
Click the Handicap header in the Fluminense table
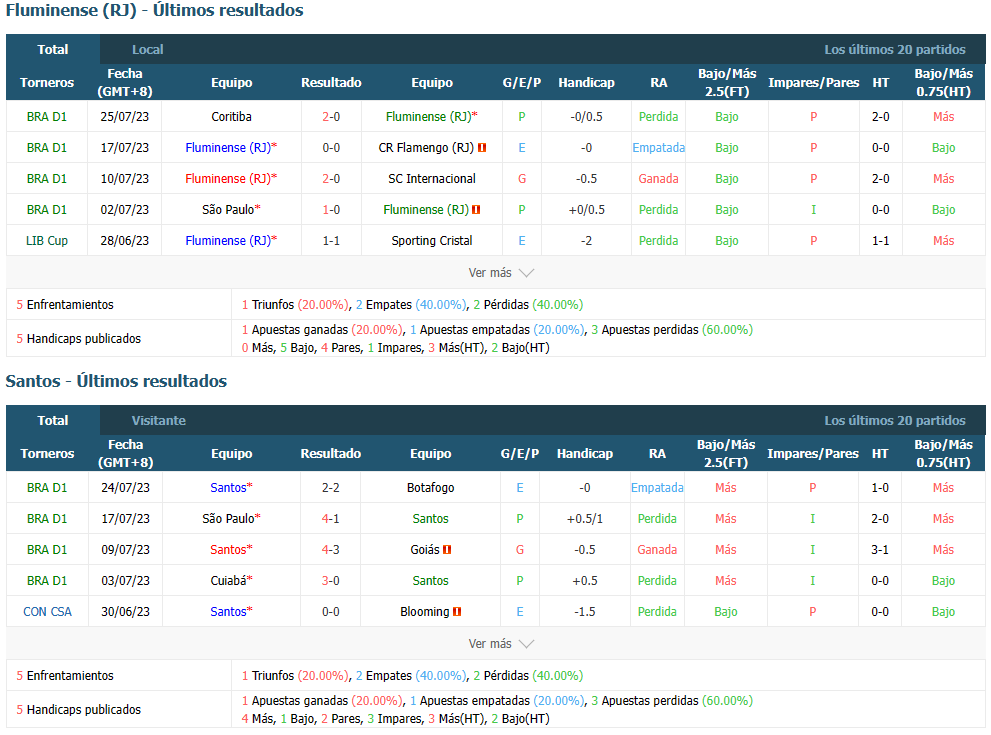[587, 82]
